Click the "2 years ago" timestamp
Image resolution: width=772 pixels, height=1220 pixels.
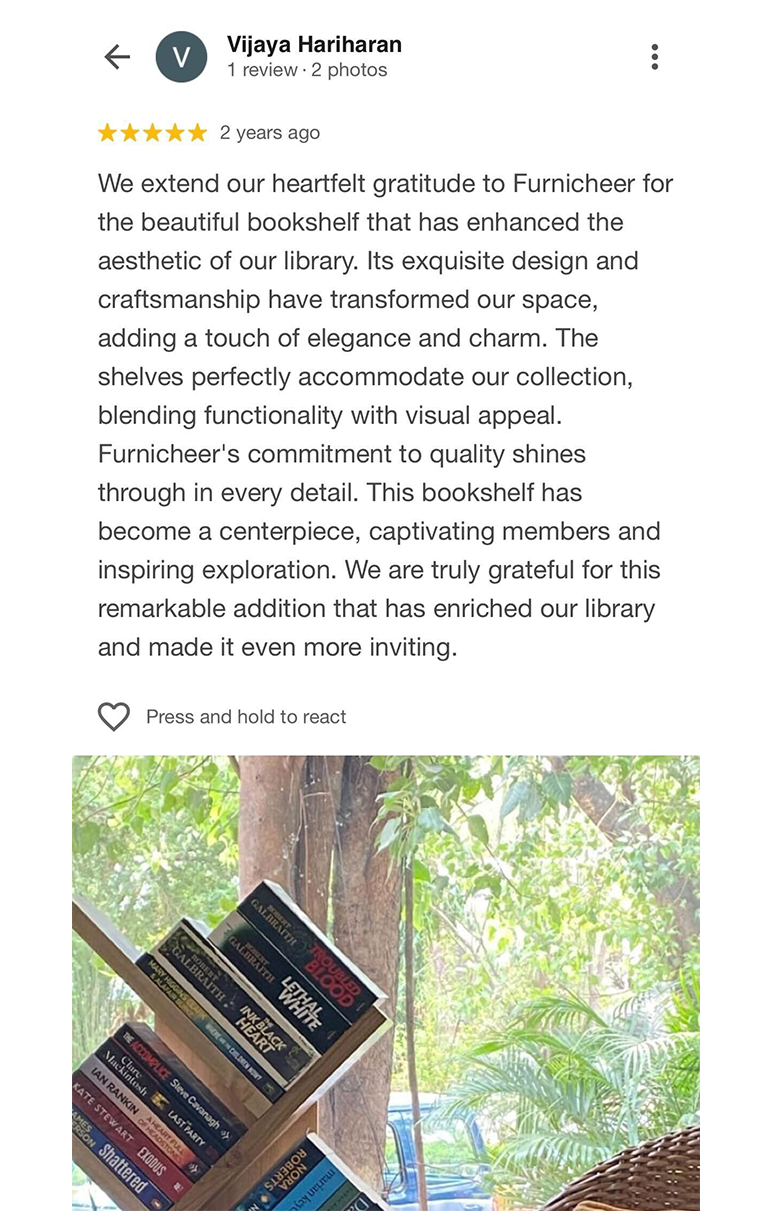pyautogui.click(x=270, y=133)
